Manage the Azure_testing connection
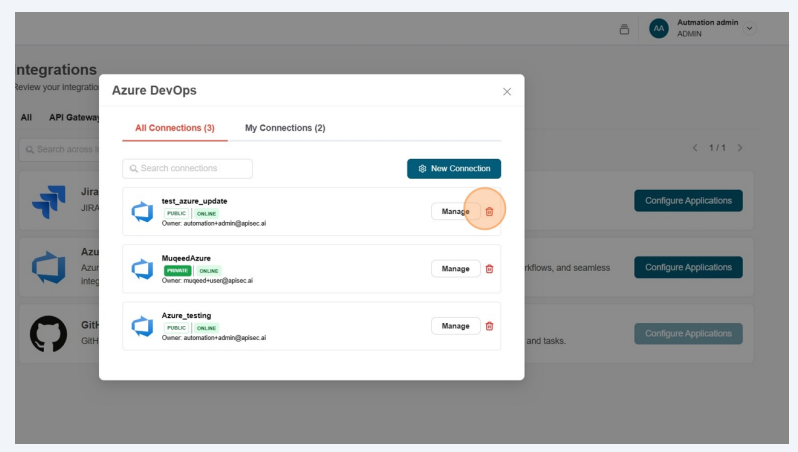 click(455, 326)
